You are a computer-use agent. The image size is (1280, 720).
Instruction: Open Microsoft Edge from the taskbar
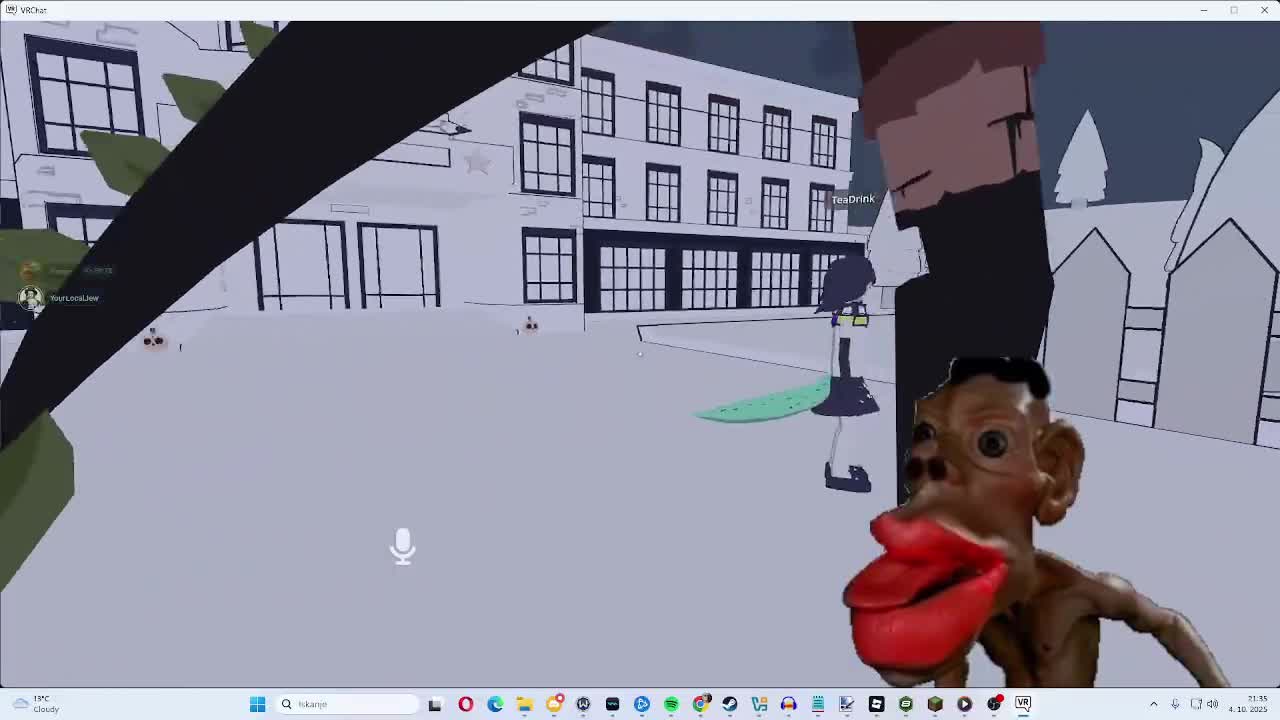(x=494, y=704)
